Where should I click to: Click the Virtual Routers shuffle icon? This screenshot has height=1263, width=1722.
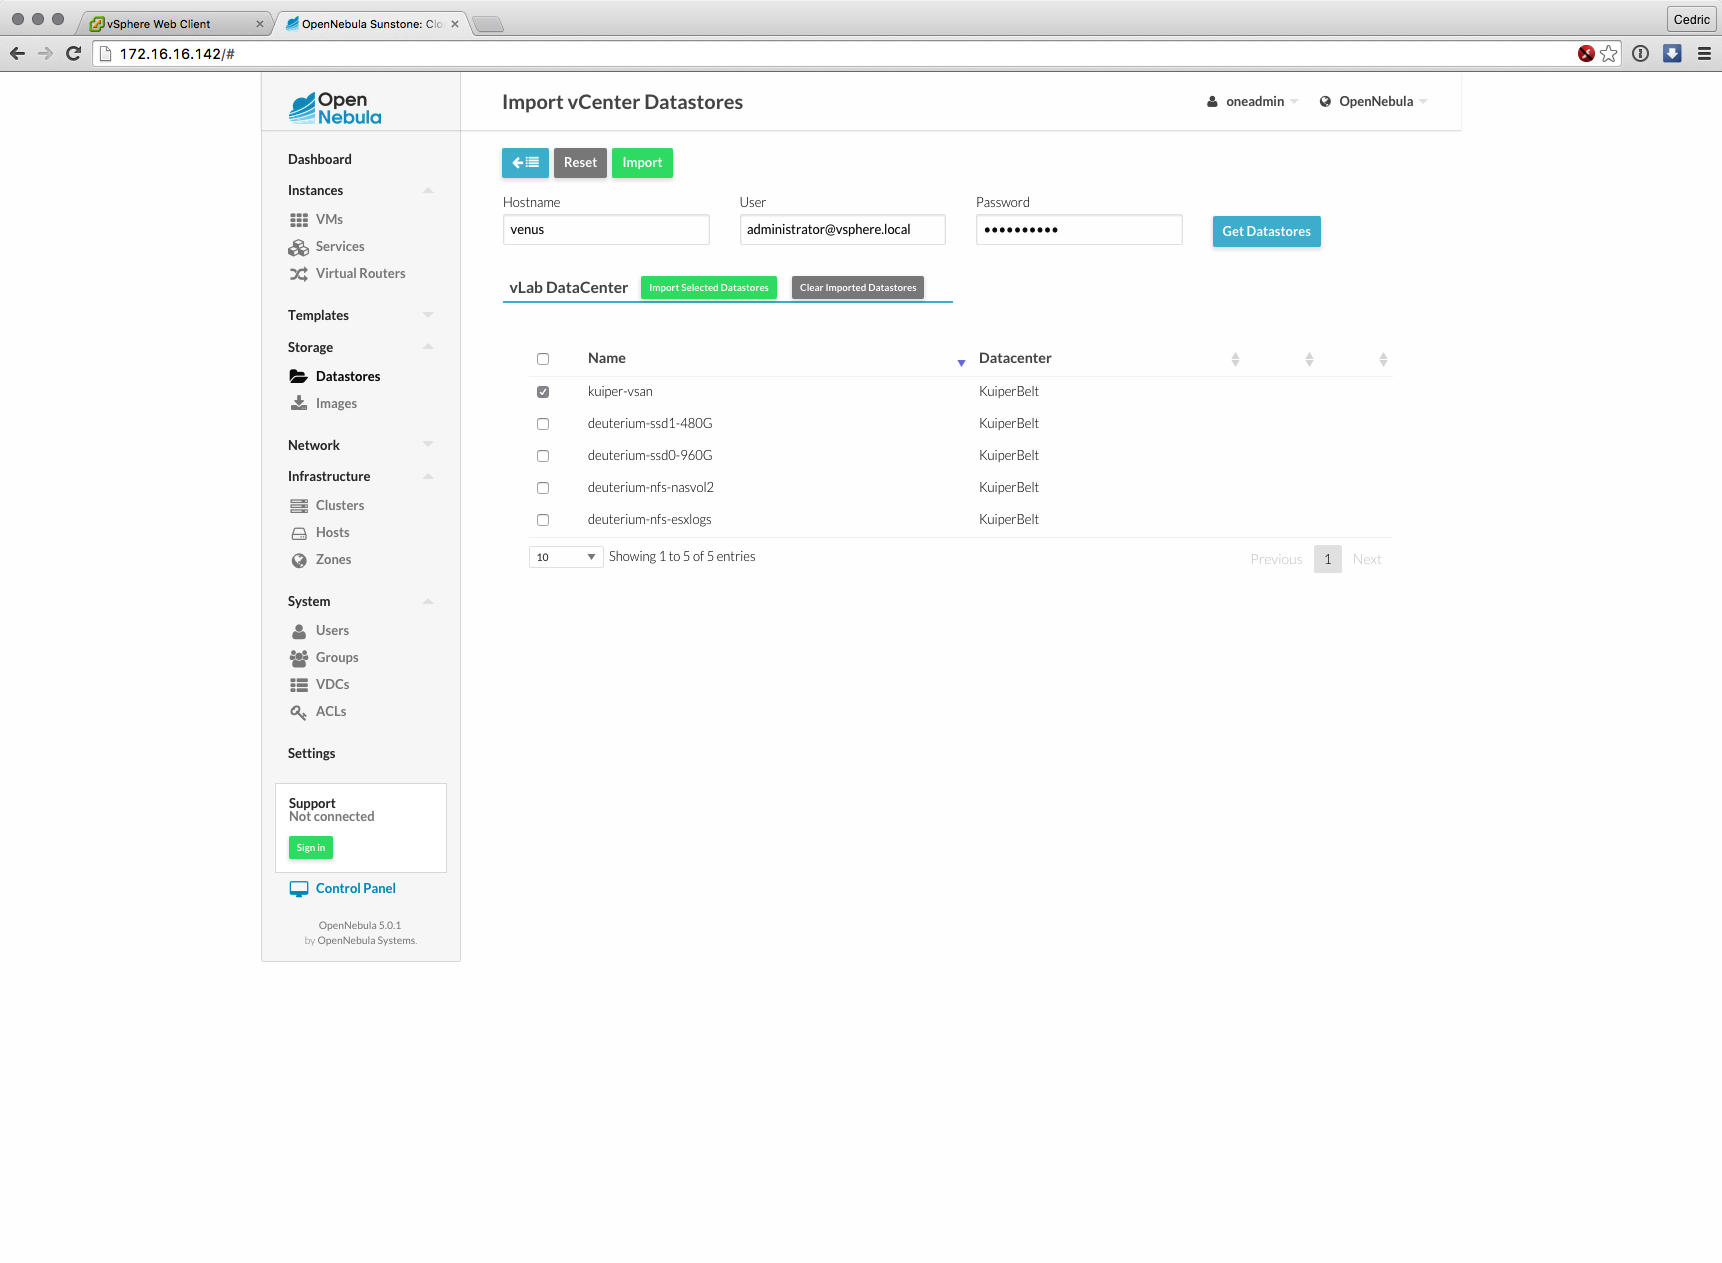pyautogui.click(x=299, y=274)
